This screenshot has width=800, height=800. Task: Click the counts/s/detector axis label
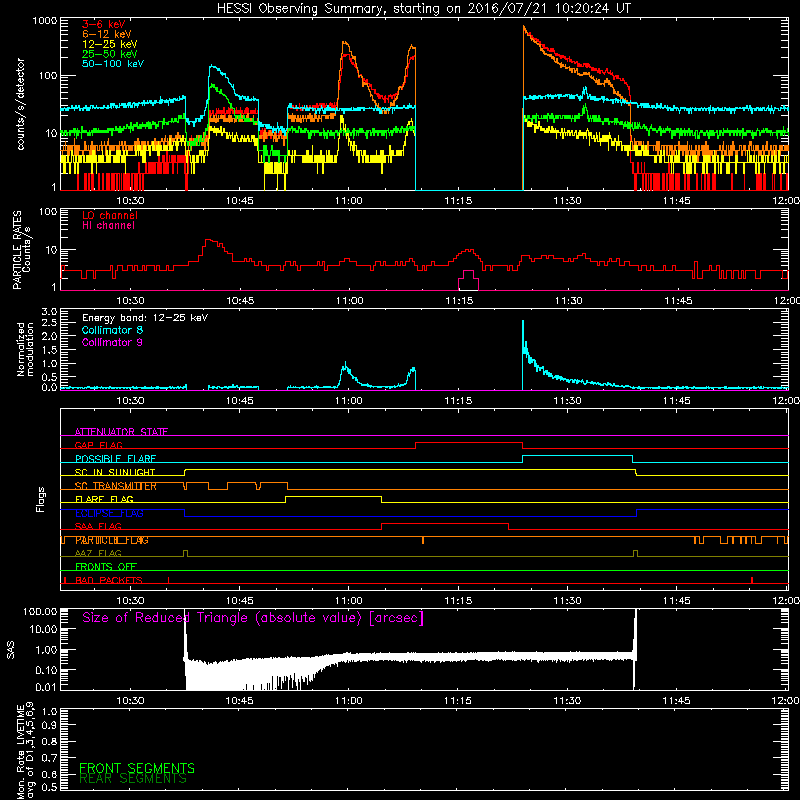coord(20,104)
